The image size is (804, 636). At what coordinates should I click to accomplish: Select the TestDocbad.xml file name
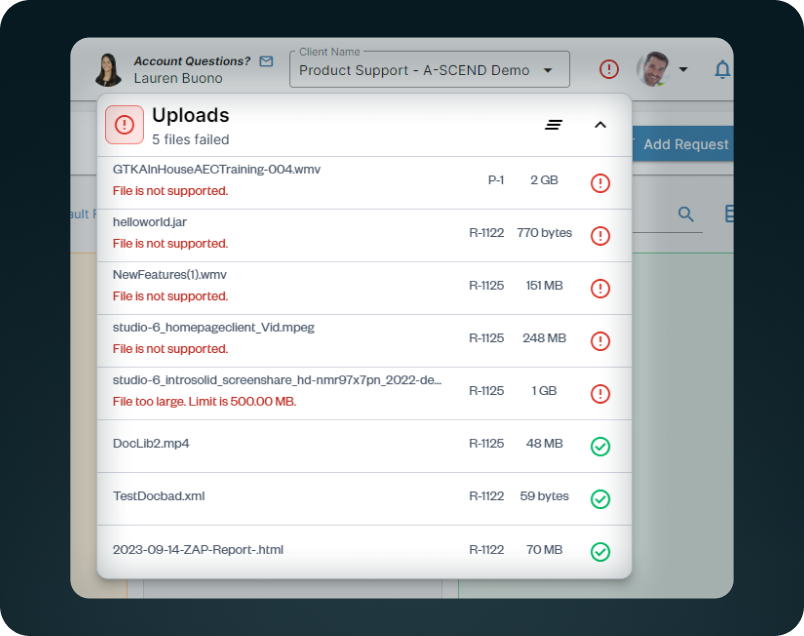tap(158, 496)
